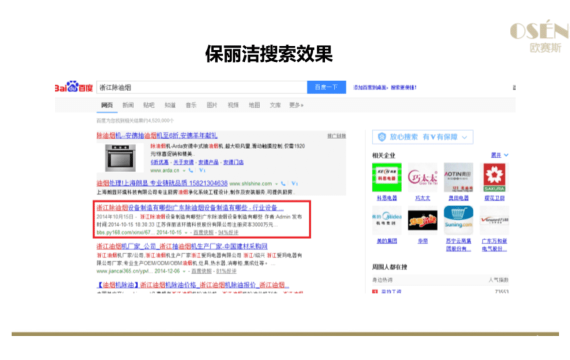Click the 相关企业 section heading
570x360 pixels.
[384, 156]
